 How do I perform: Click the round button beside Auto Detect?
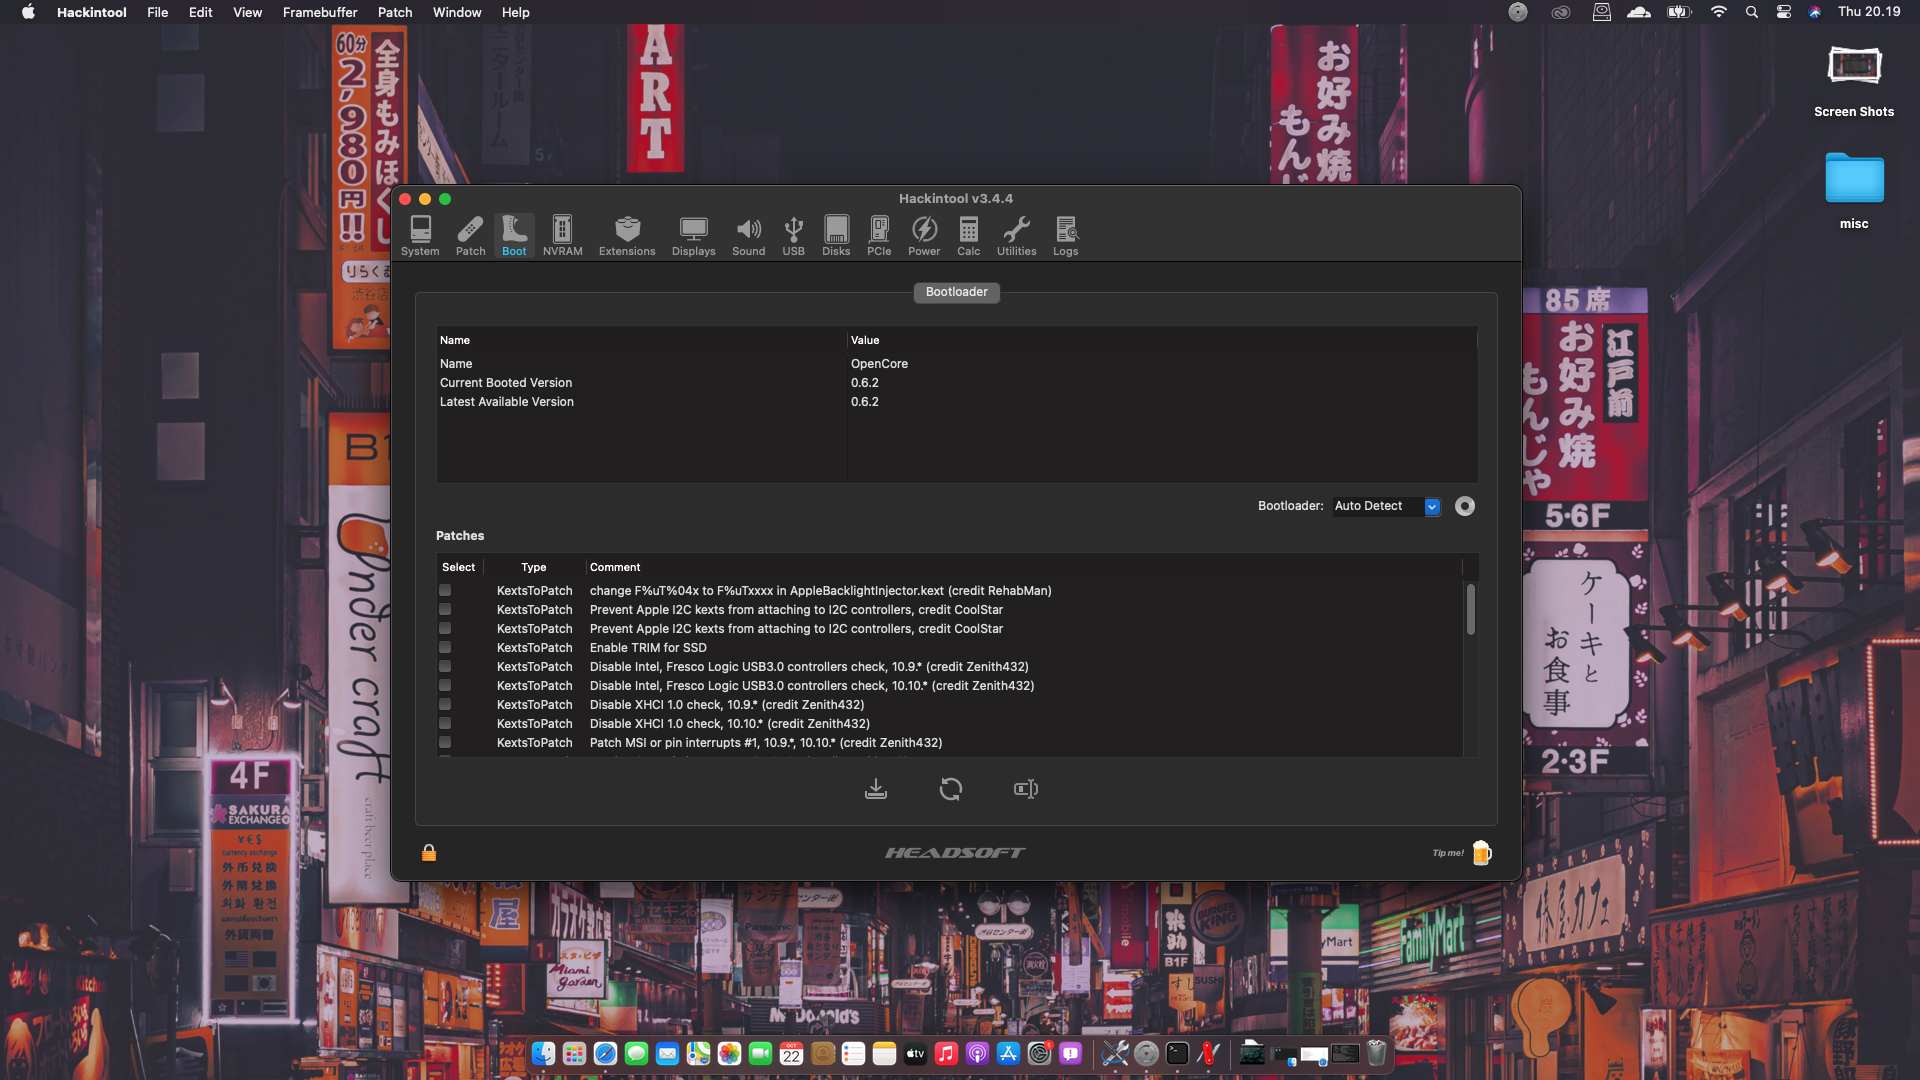point(1465,507)
